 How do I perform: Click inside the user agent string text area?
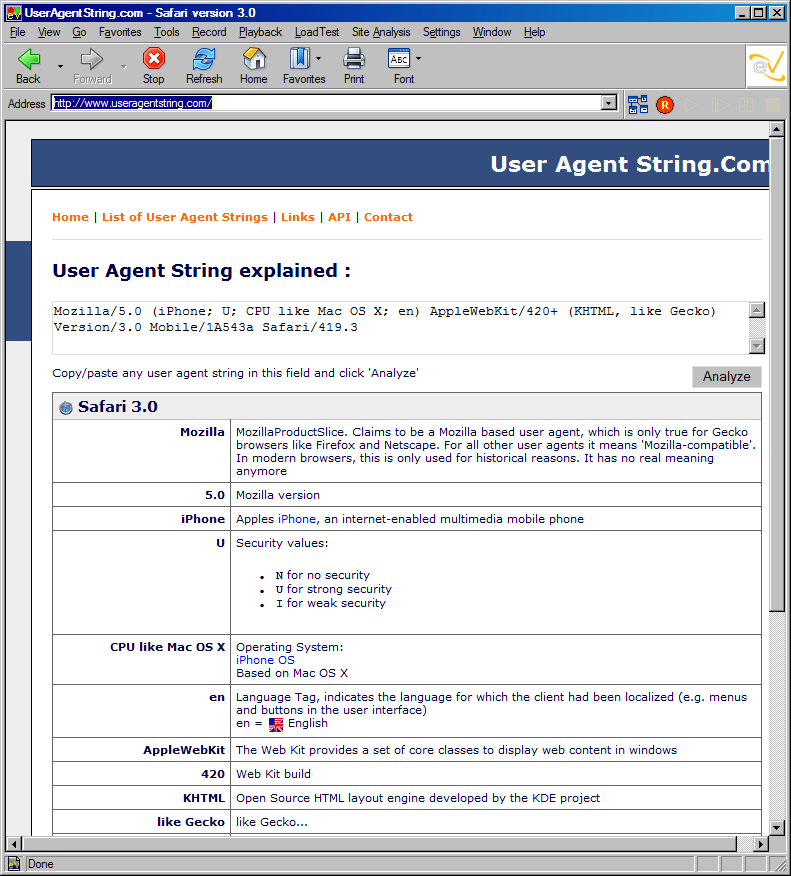[400, 328]
